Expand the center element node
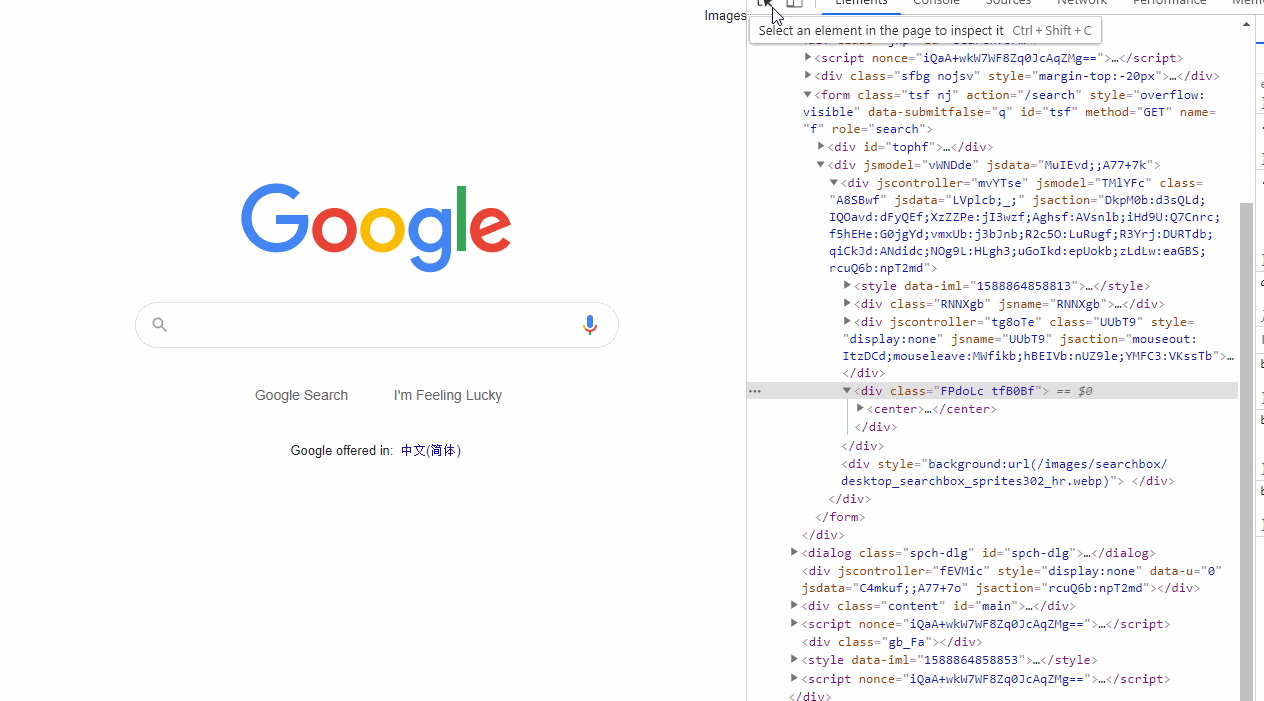 860,408
